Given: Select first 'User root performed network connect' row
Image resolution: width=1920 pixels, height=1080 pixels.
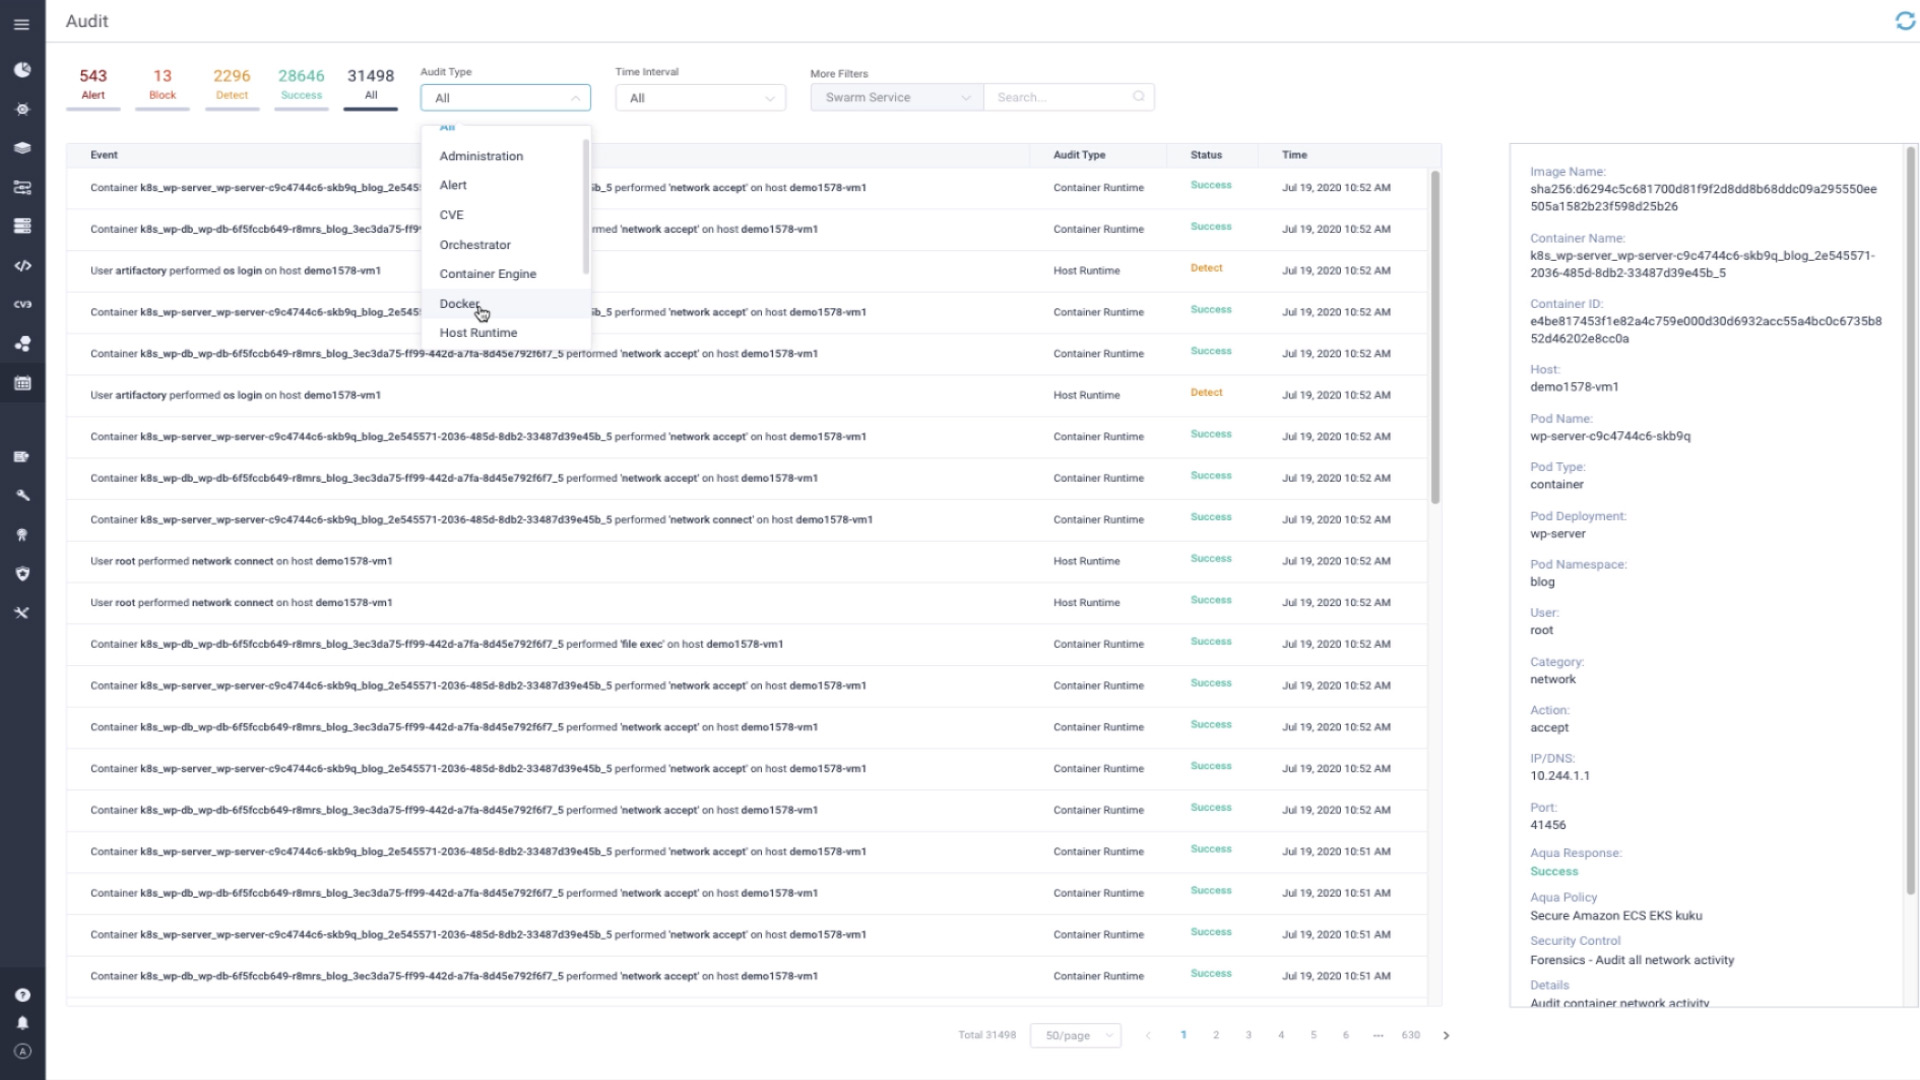Looking at the screenshot, I should pos(747,561).
